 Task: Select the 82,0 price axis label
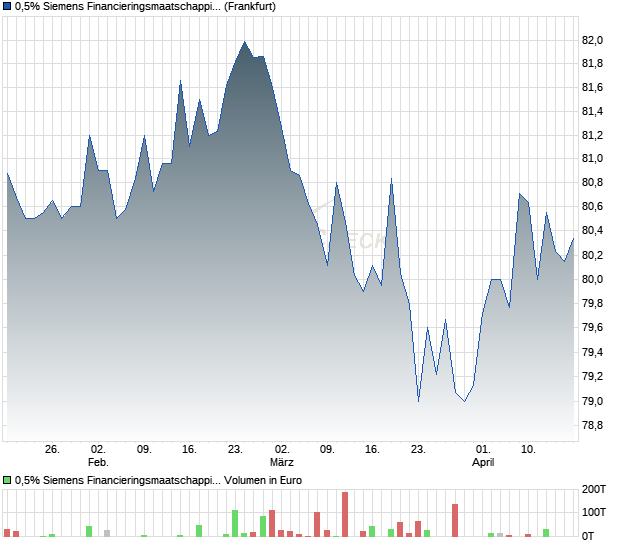click(592, 40)
